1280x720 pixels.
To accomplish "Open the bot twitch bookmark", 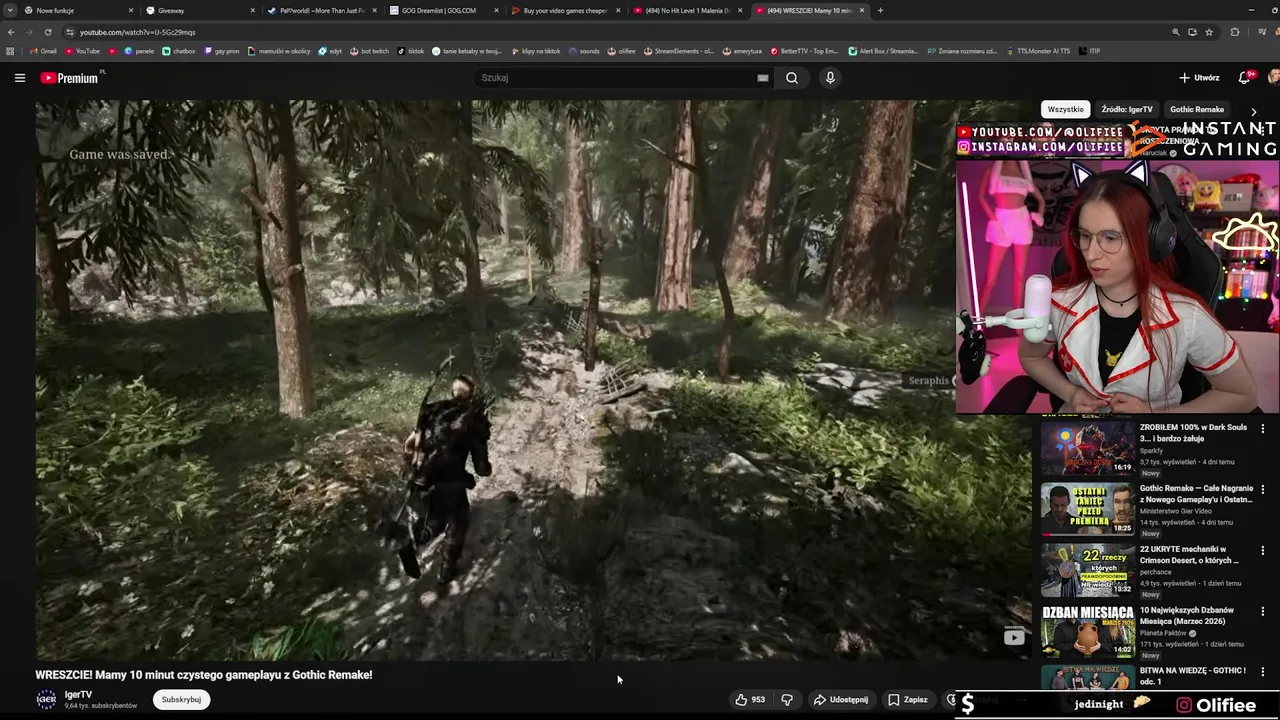I will tap(369, 51).
